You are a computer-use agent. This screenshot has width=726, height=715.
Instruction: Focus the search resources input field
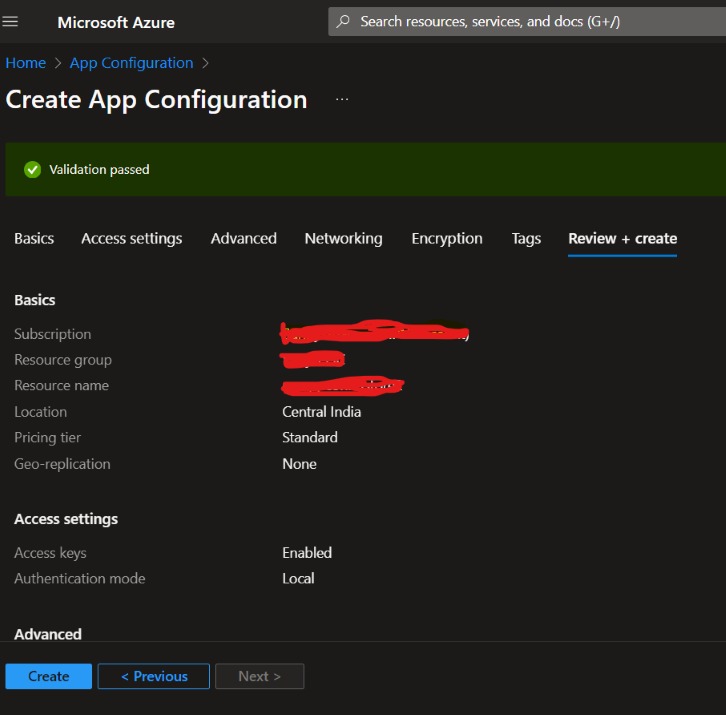pyautogui.click(x=520, y=21)
